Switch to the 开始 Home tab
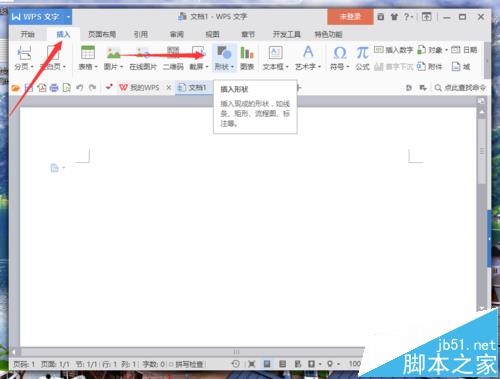The width and height of the screenshot is (500, 379). (27, 34)
